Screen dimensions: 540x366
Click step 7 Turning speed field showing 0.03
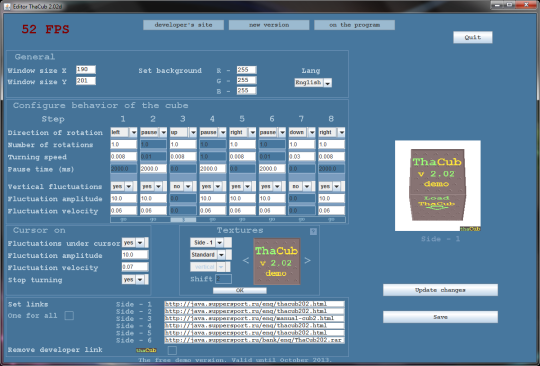pos(302,156)
